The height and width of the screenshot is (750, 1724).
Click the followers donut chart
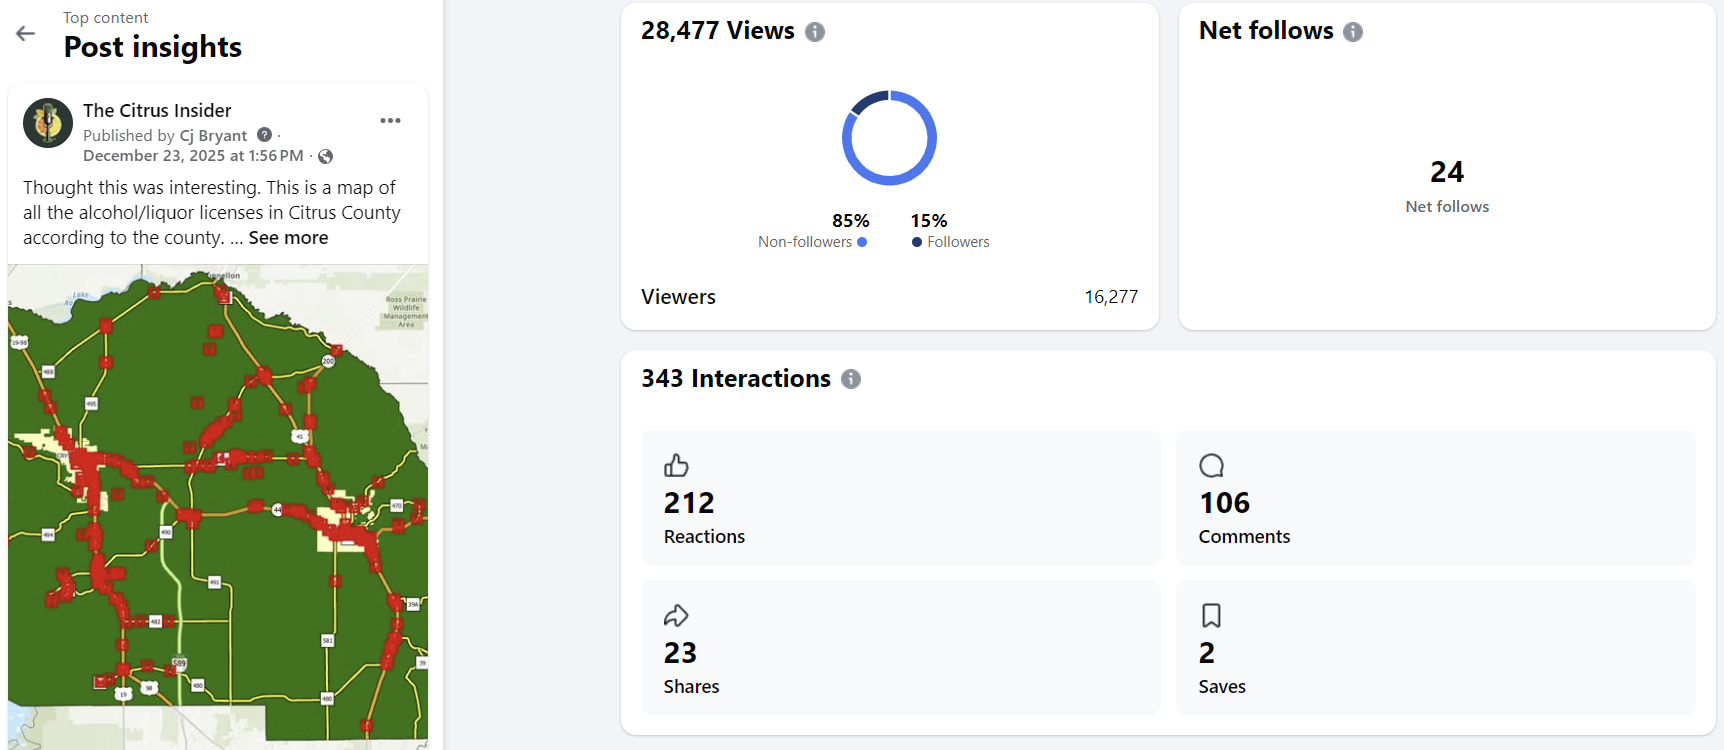click(889, 138)
